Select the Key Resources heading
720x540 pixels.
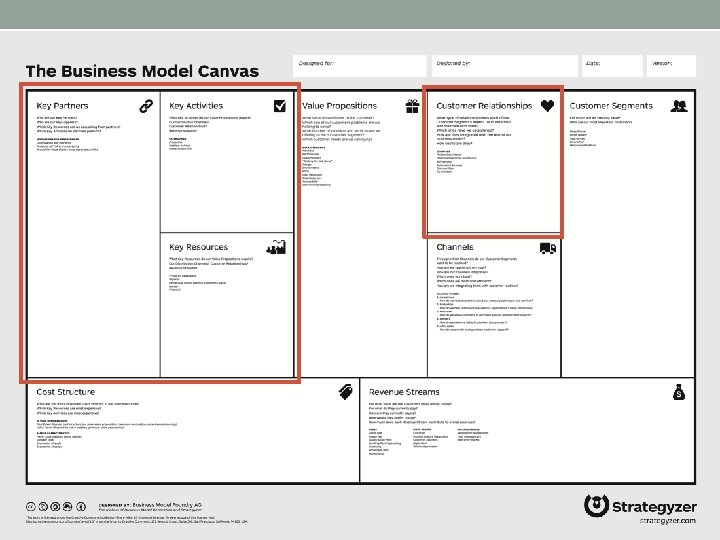(x=198, y=247)
